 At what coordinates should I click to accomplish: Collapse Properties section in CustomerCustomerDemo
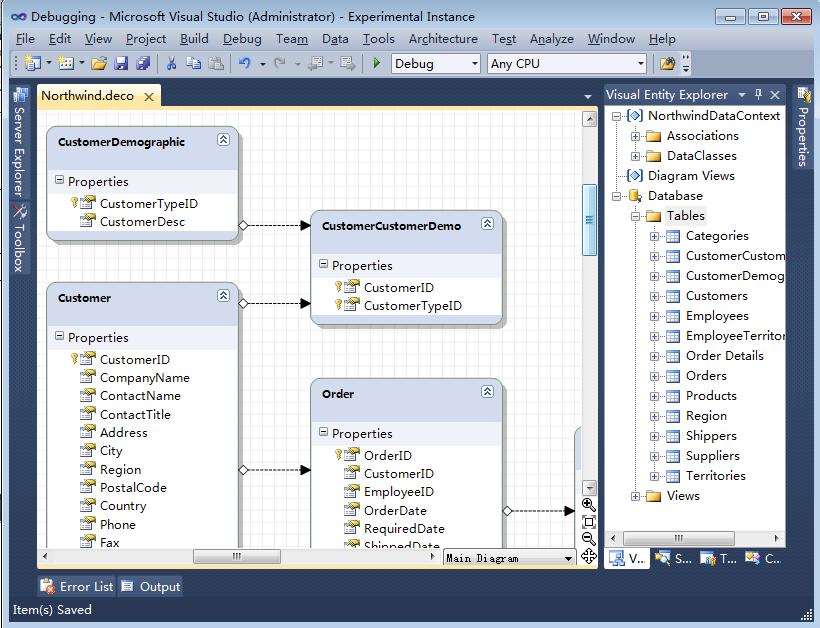pyautogui.click(x=324, y=264)
